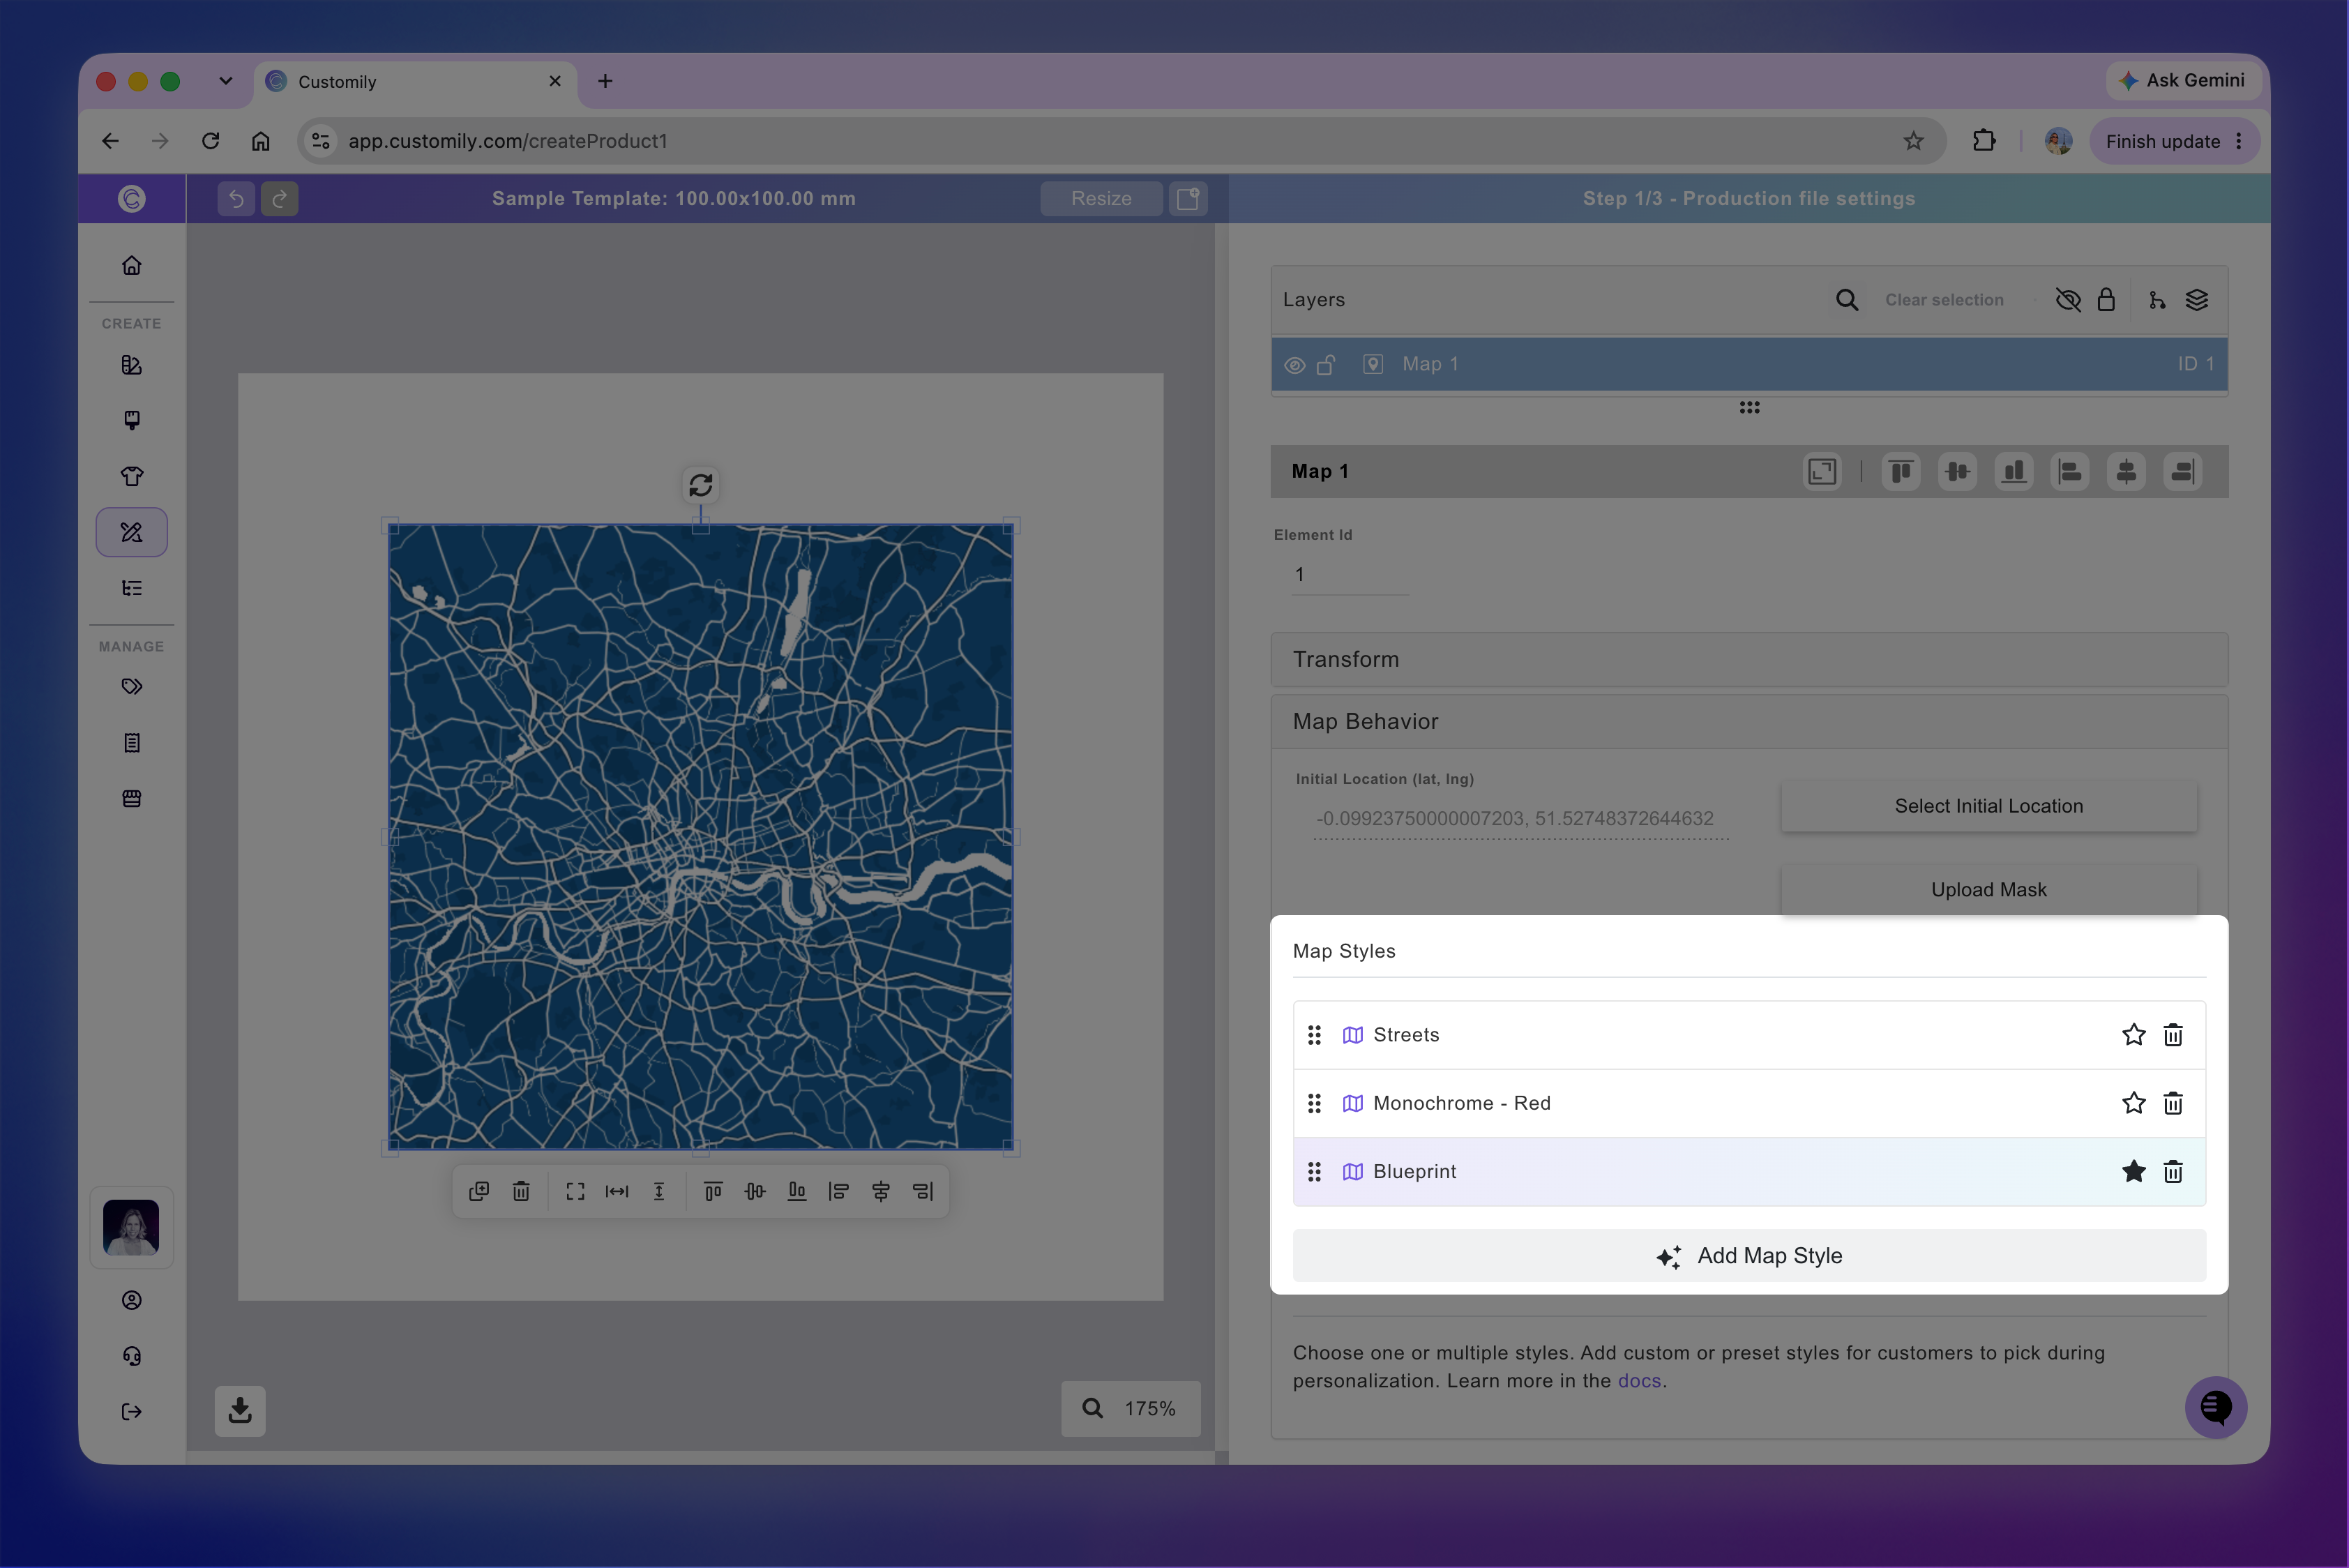Delete the Monochrome - Red style

pos(2173,1103)
